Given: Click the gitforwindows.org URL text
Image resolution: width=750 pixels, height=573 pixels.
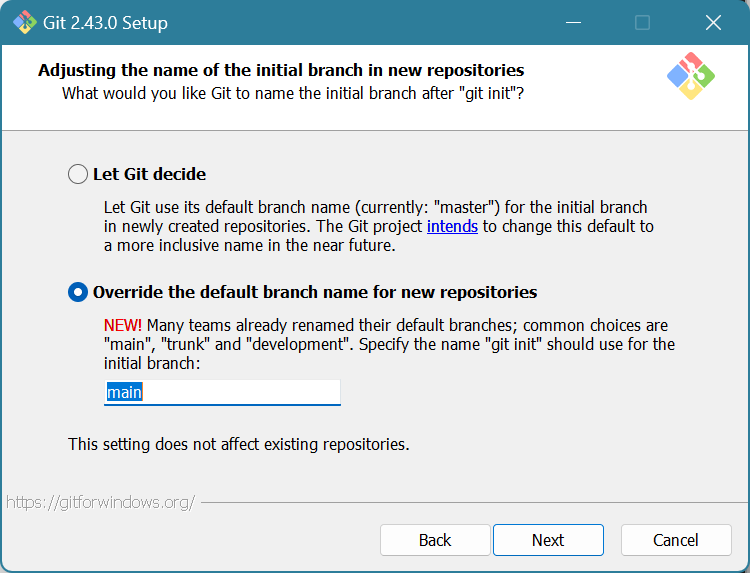Looking at the screenshot, I should pyautogui.click(x=100, y=502).
